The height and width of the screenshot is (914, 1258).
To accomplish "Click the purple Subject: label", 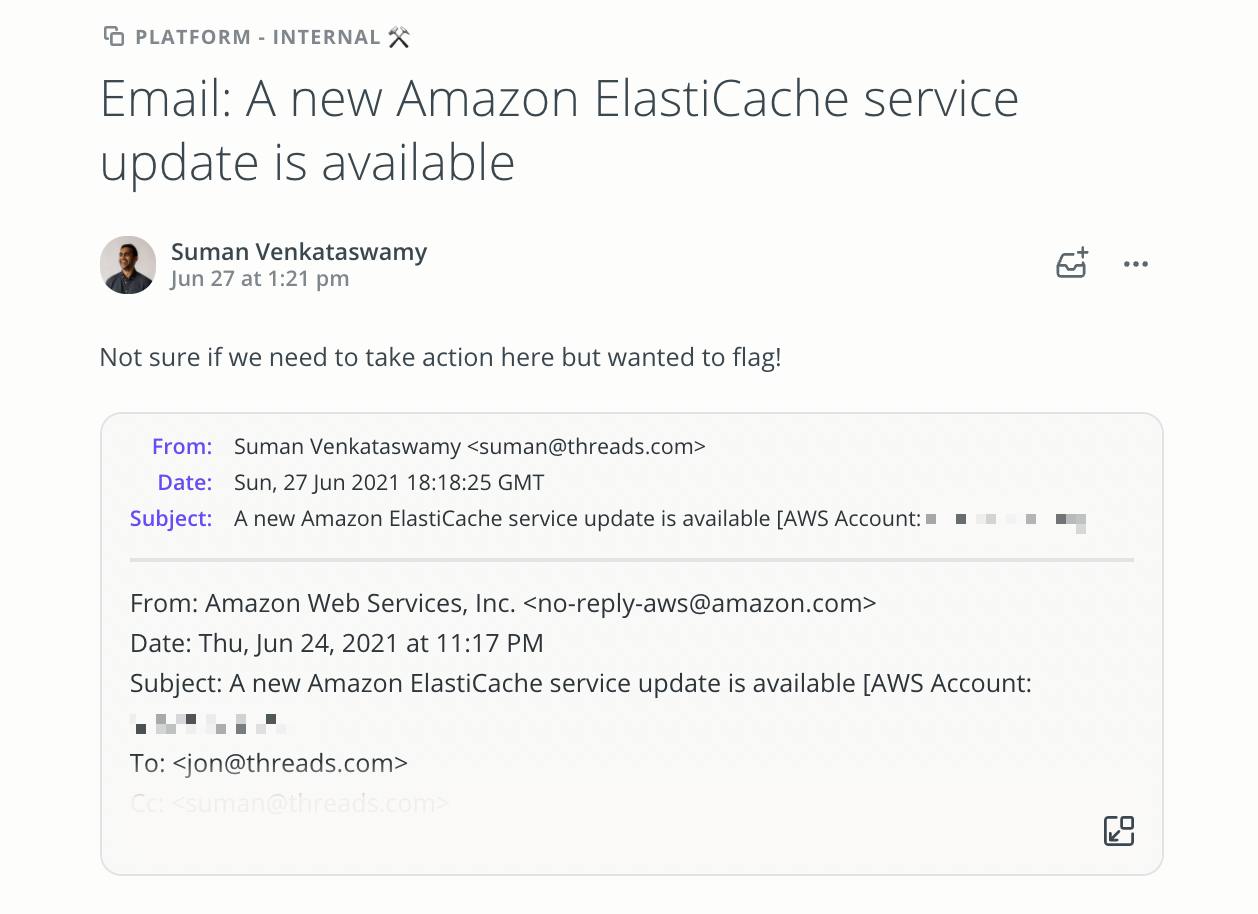I will point(171,518).
